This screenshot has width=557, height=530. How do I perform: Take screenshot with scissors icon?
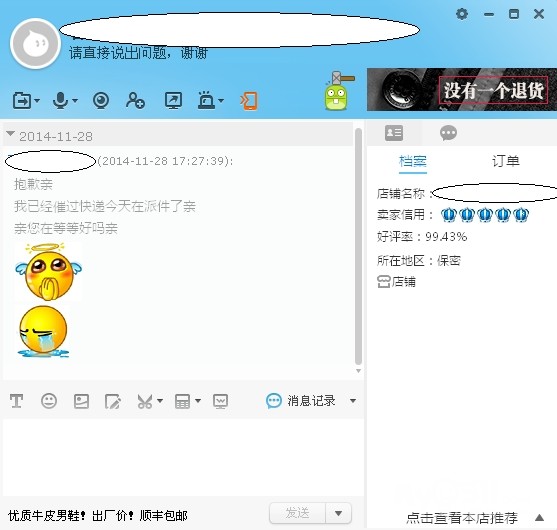(x=145, y=401)
